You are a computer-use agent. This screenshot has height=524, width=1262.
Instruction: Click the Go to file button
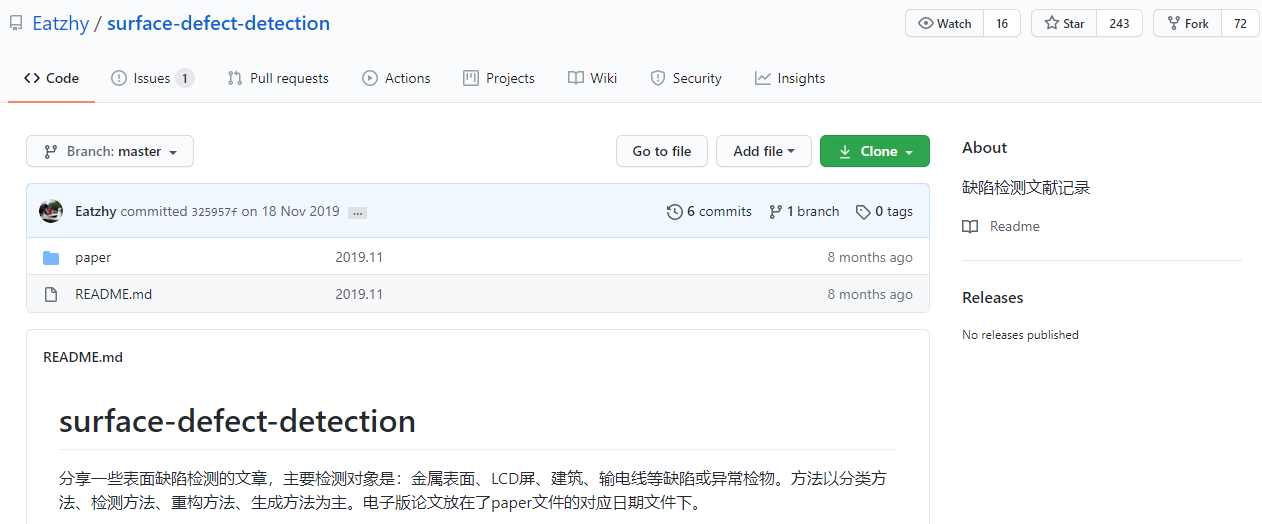[x=662, y=151]
